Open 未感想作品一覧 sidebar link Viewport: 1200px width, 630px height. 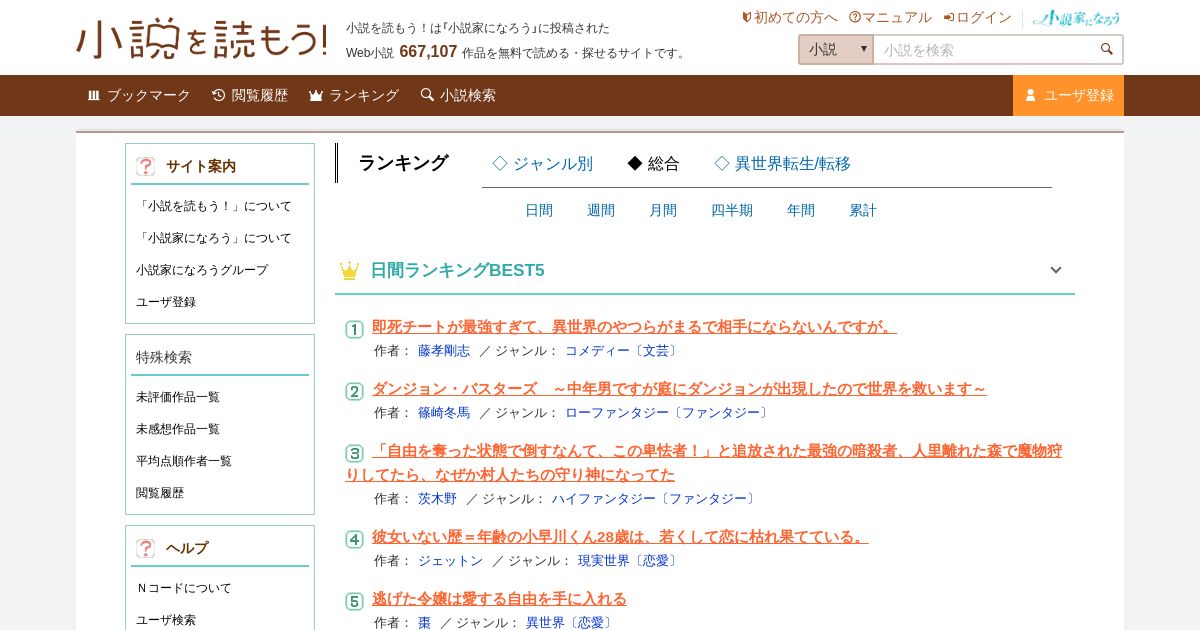click(x=178, y=430)
